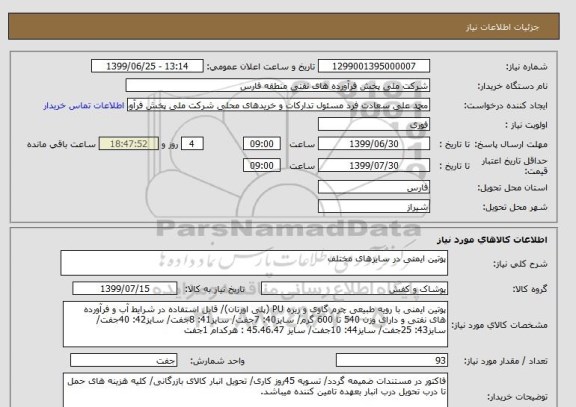Click the buyer organization name field
This screenshot has width=576, height=407.
(x=277, y=86)
